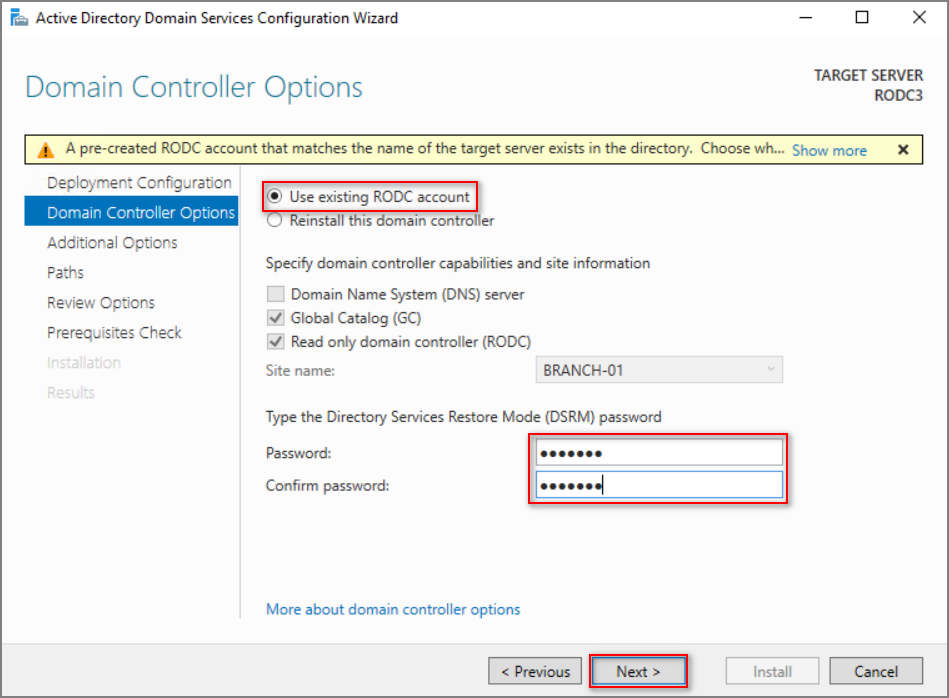Viewport: 949px width, 698px height.
Task: Select Domain Controller Options step
Action: pos(131,212)
